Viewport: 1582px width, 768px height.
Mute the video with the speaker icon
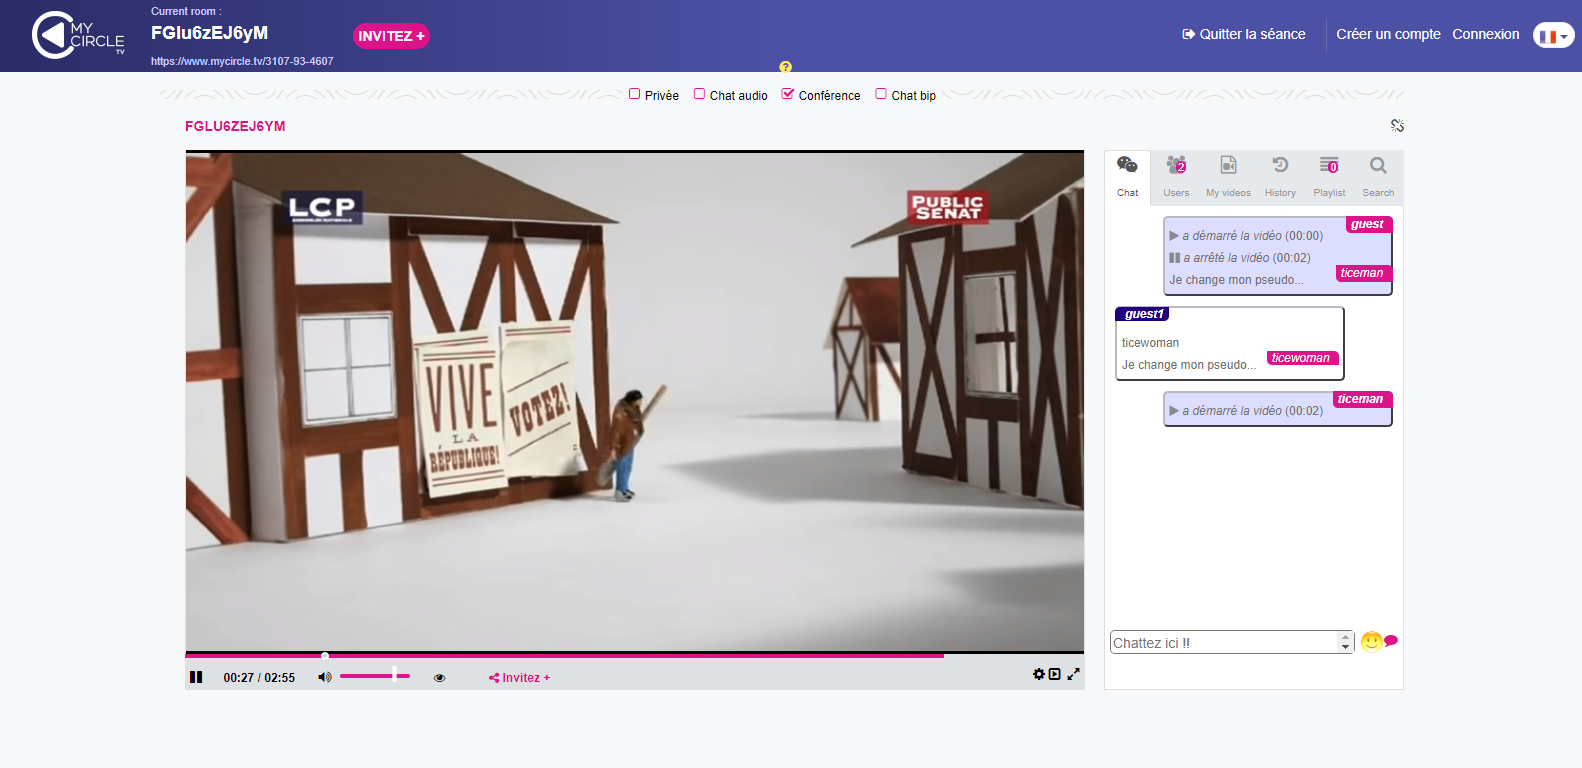pos(324,677)
